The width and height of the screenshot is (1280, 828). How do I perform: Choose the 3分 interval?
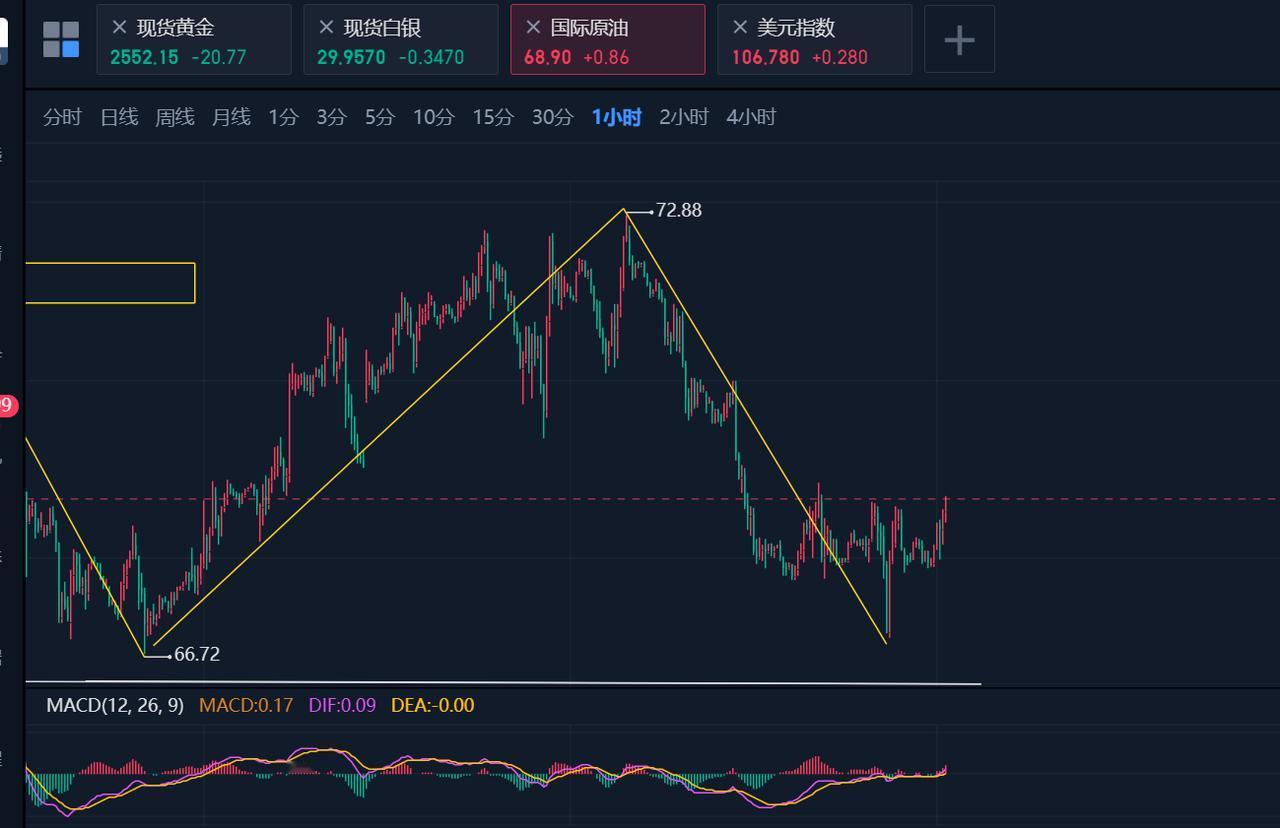331,117
